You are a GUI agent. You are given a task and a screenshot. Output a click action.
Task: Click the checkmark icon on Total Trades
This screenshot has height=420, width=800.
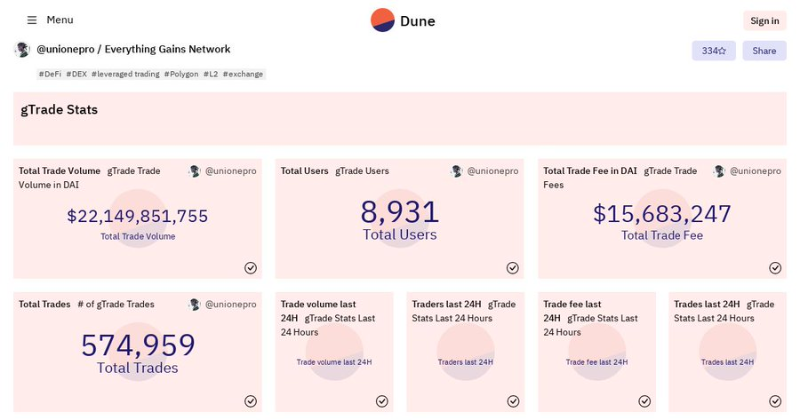250,401
